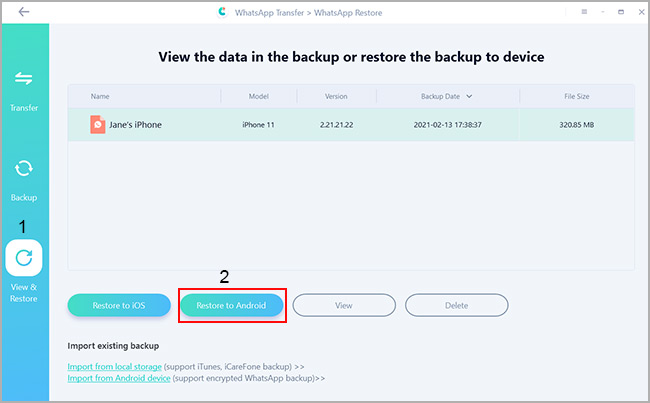This screenshot has height=403, width=650.
Task: Open the Transfer section in sidebar
Action: click(24, 87)
